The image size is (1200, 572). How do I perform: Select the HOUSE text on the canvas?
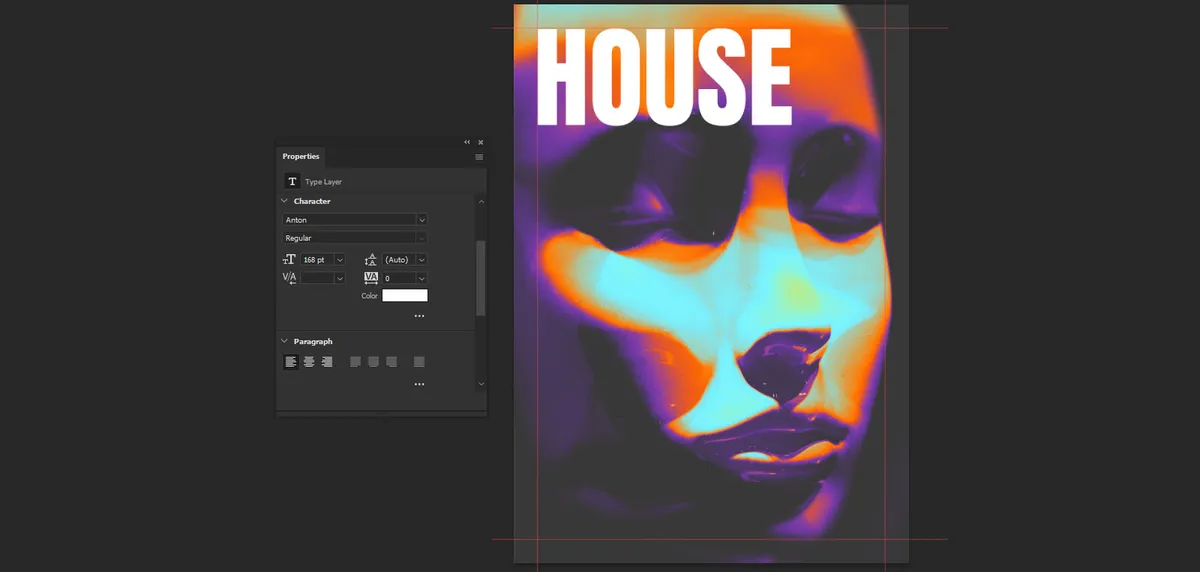(664, 77)
